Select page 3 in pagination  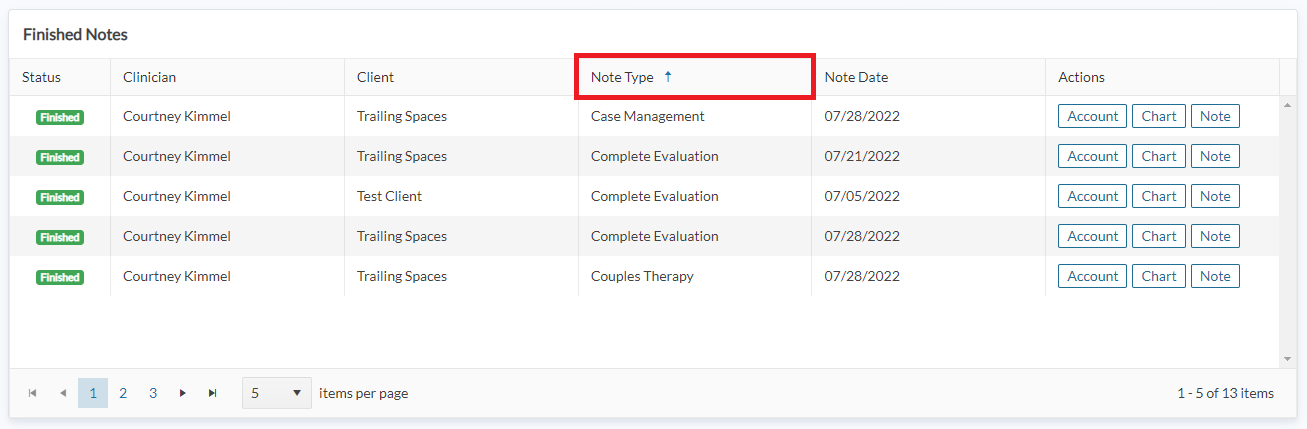click(x=153, y=393)
